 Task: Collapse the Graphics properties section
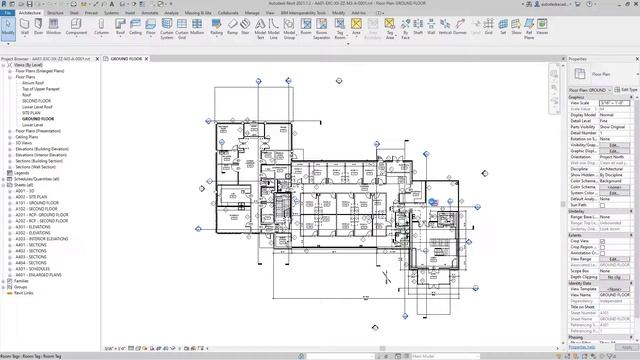pos(631,97)
